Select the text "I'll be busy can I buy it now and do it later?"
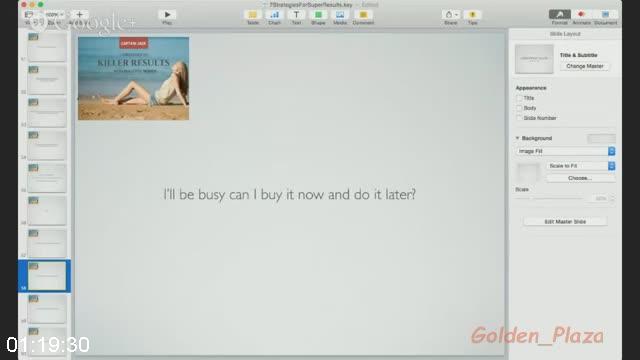The height and width of the screenshot is (360, 640). (x=289, y=194)
